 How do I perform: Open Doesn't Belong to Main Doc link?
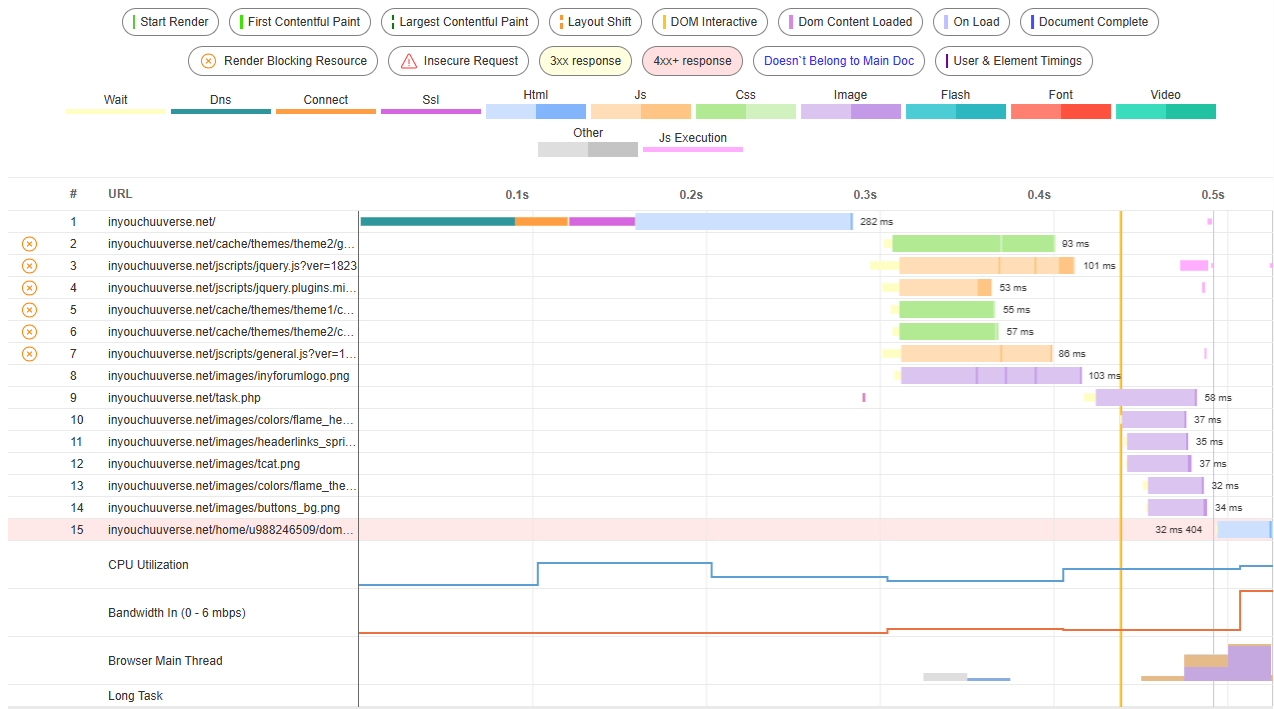(839, 61)
